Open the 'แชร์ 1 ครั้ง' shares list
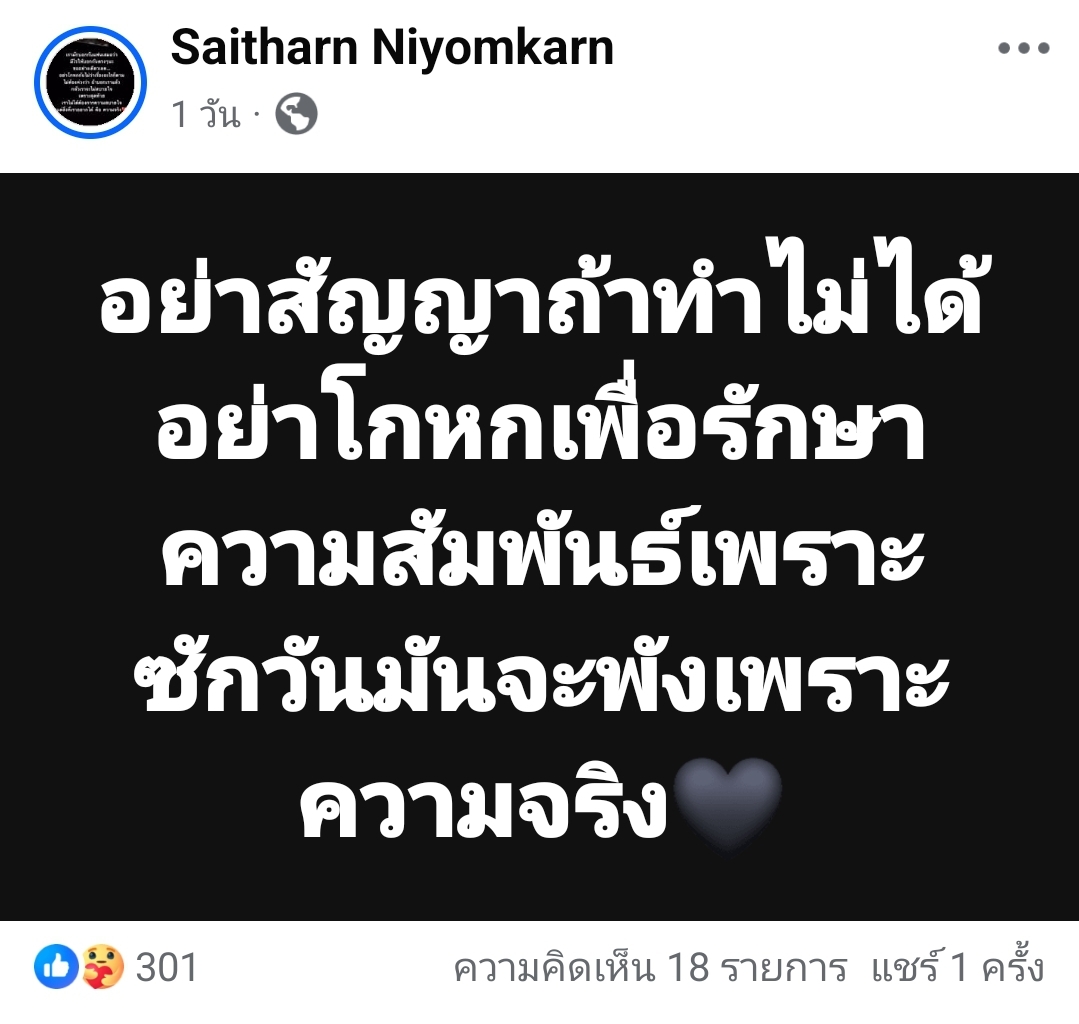Viewport: 1079px width, 1024px height. (958, 966)
